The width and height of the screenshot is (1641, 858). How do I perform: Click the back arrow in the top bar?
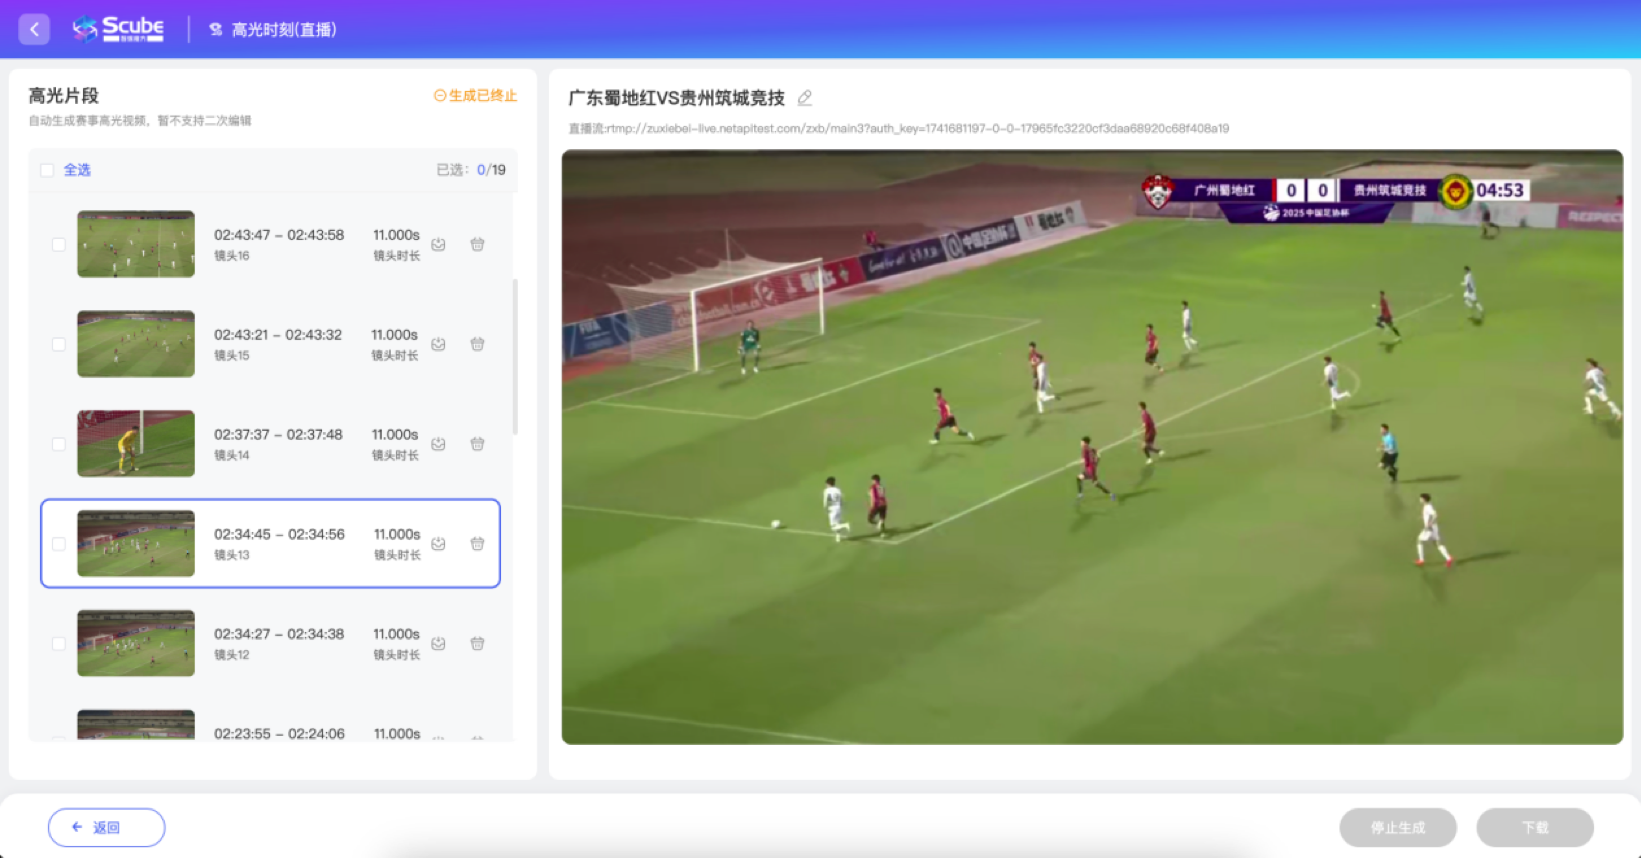tap(34, 29)
